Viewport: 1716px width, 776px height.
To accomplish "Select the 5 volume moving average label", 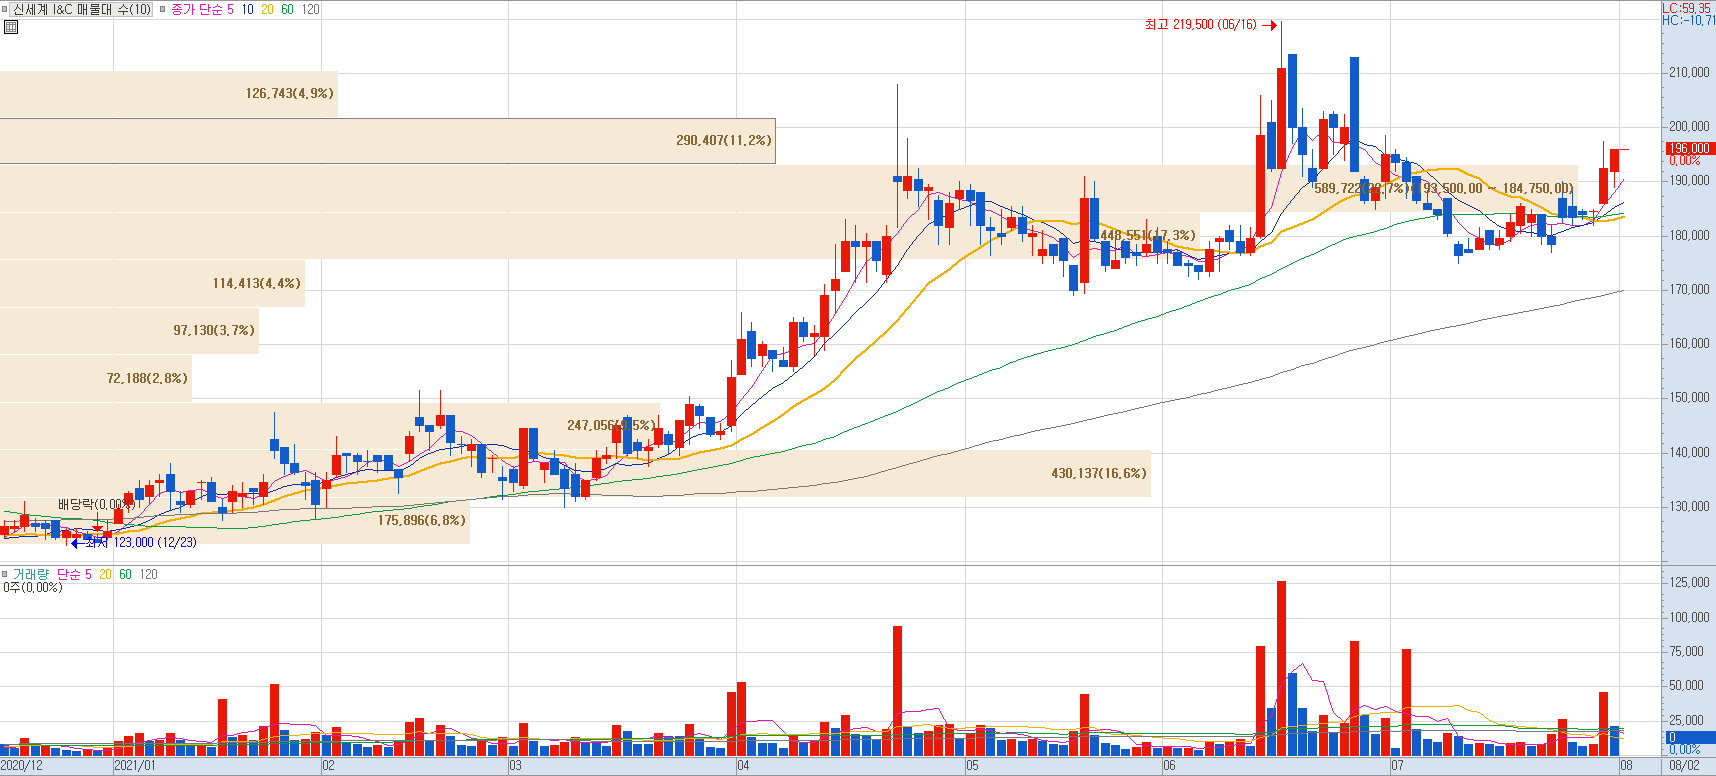I will [88, 574].
